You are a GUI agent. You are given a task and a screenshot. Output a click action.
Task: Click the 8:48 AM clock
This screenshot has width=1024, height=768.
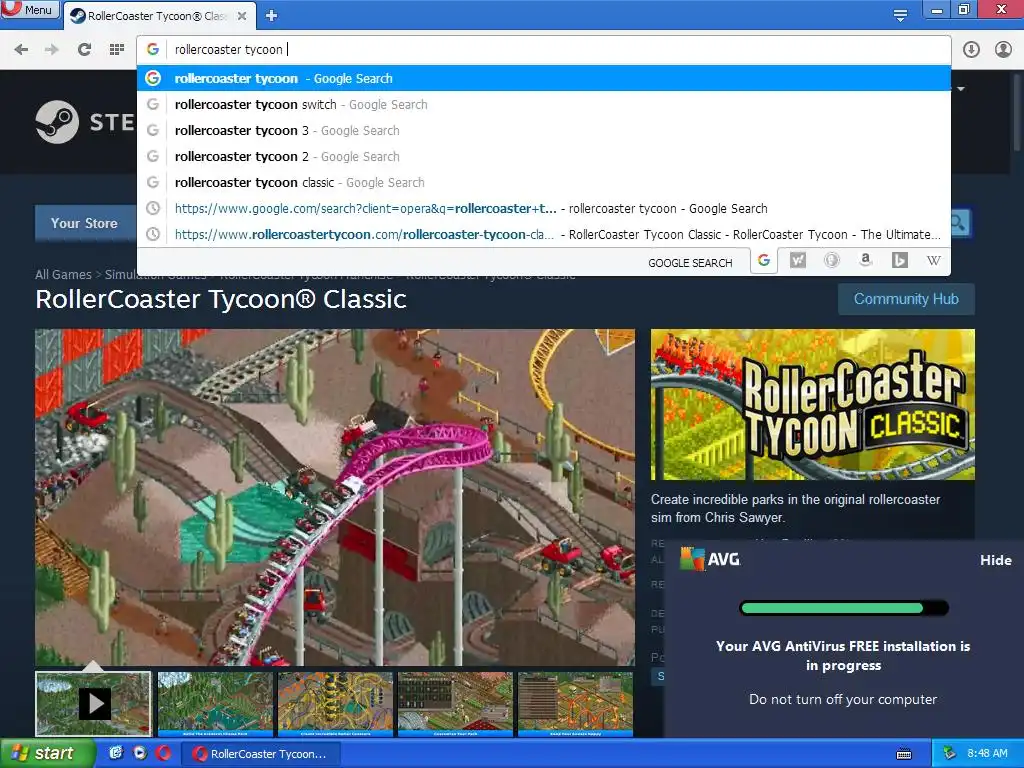tap(987, 754)
